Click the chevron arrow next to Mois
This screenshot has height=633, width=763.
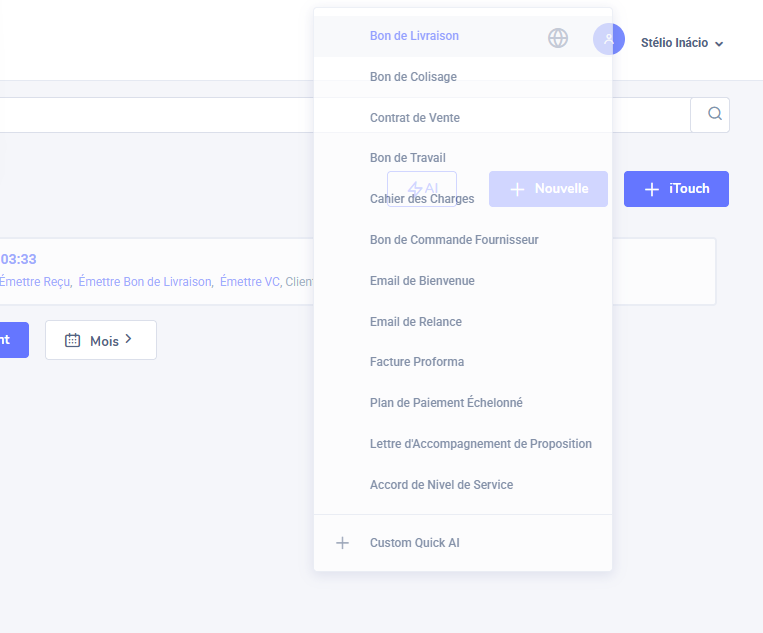coord(128,339)
